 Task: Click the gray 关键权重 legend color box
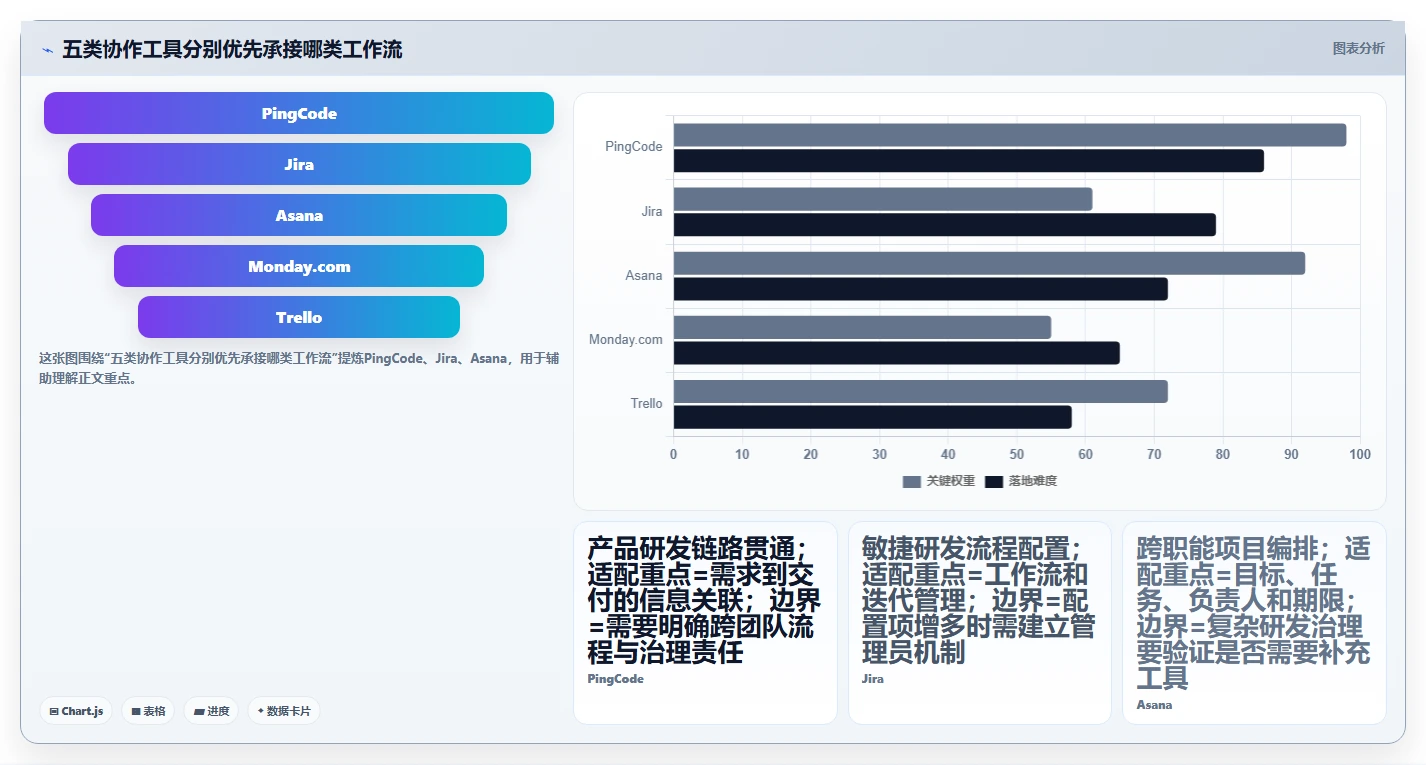pyautogui.click(x=912, y=481)
